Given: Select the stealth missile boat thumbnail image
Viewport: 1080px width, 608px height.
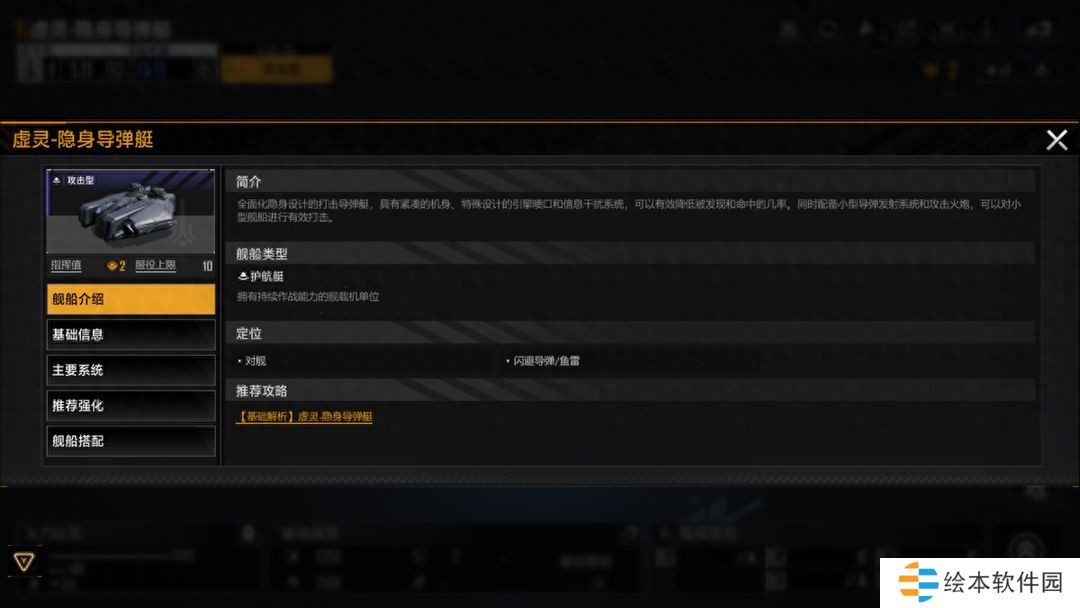Looking at the screenshot, I should pyautogui.click(x=131, y=211).
